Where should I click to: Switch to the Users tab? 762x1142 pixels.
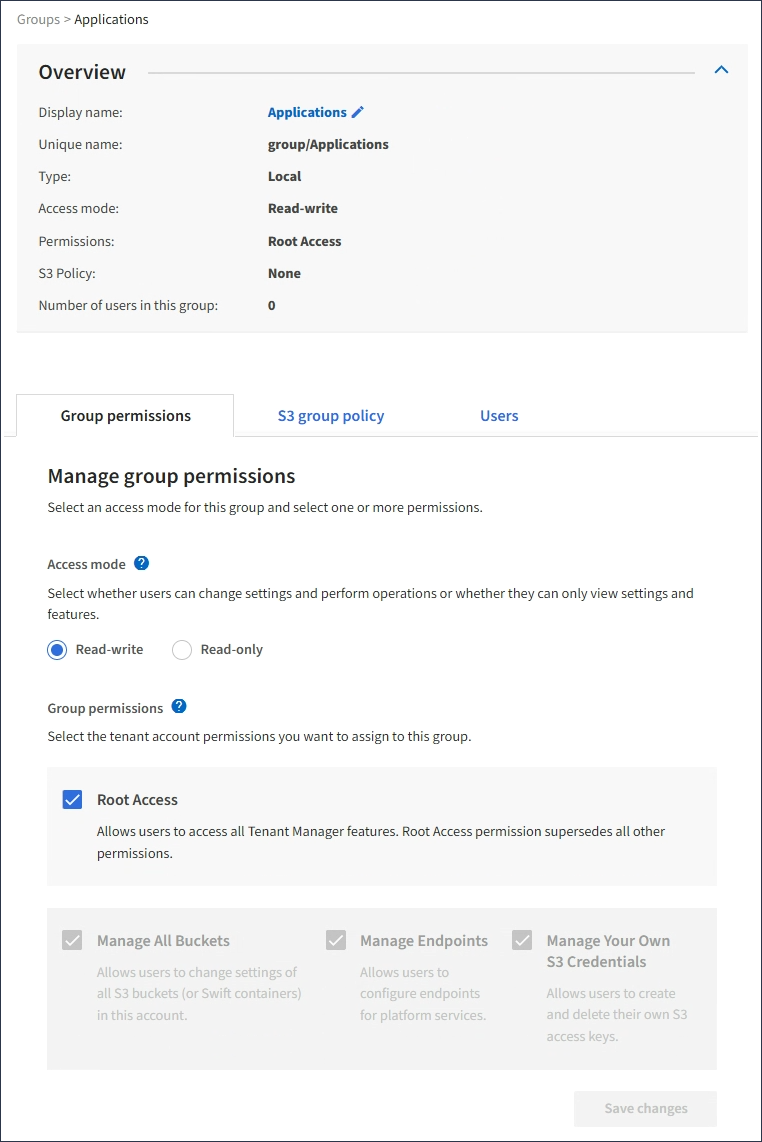click(x=499, y=416)
